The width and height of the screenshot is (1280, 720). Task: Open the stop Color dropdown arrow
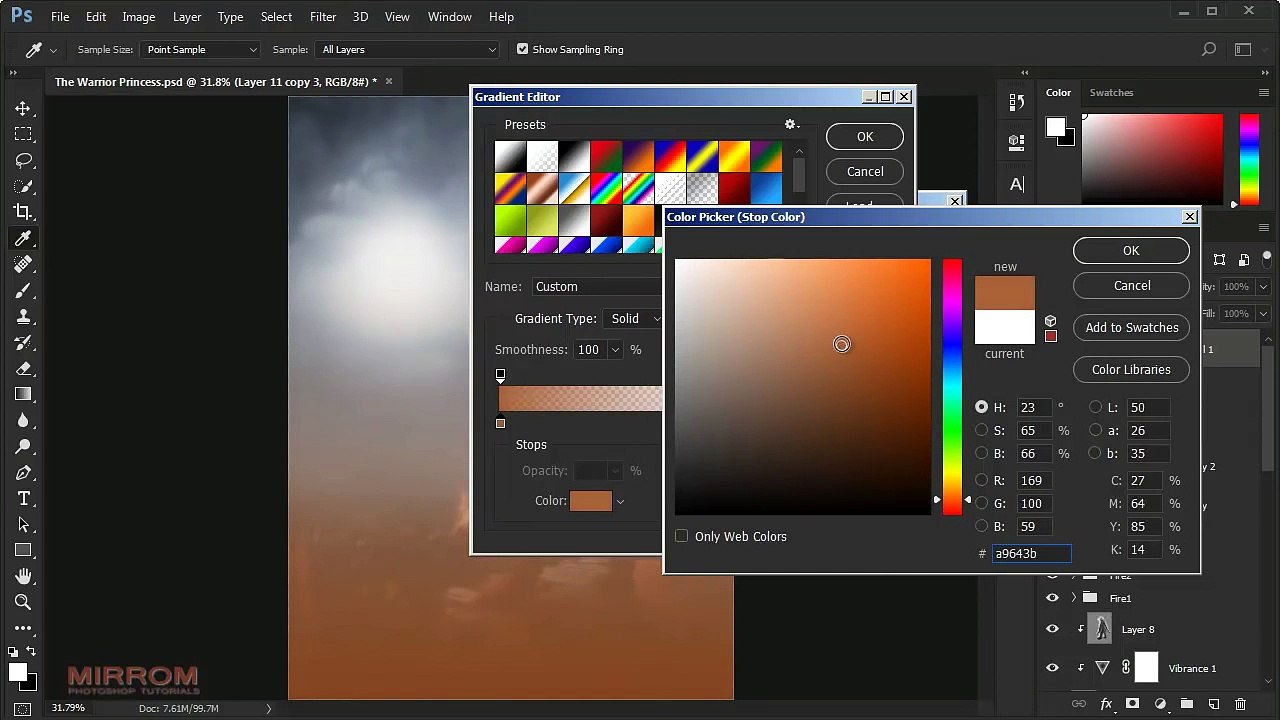[x=620, y=501]
